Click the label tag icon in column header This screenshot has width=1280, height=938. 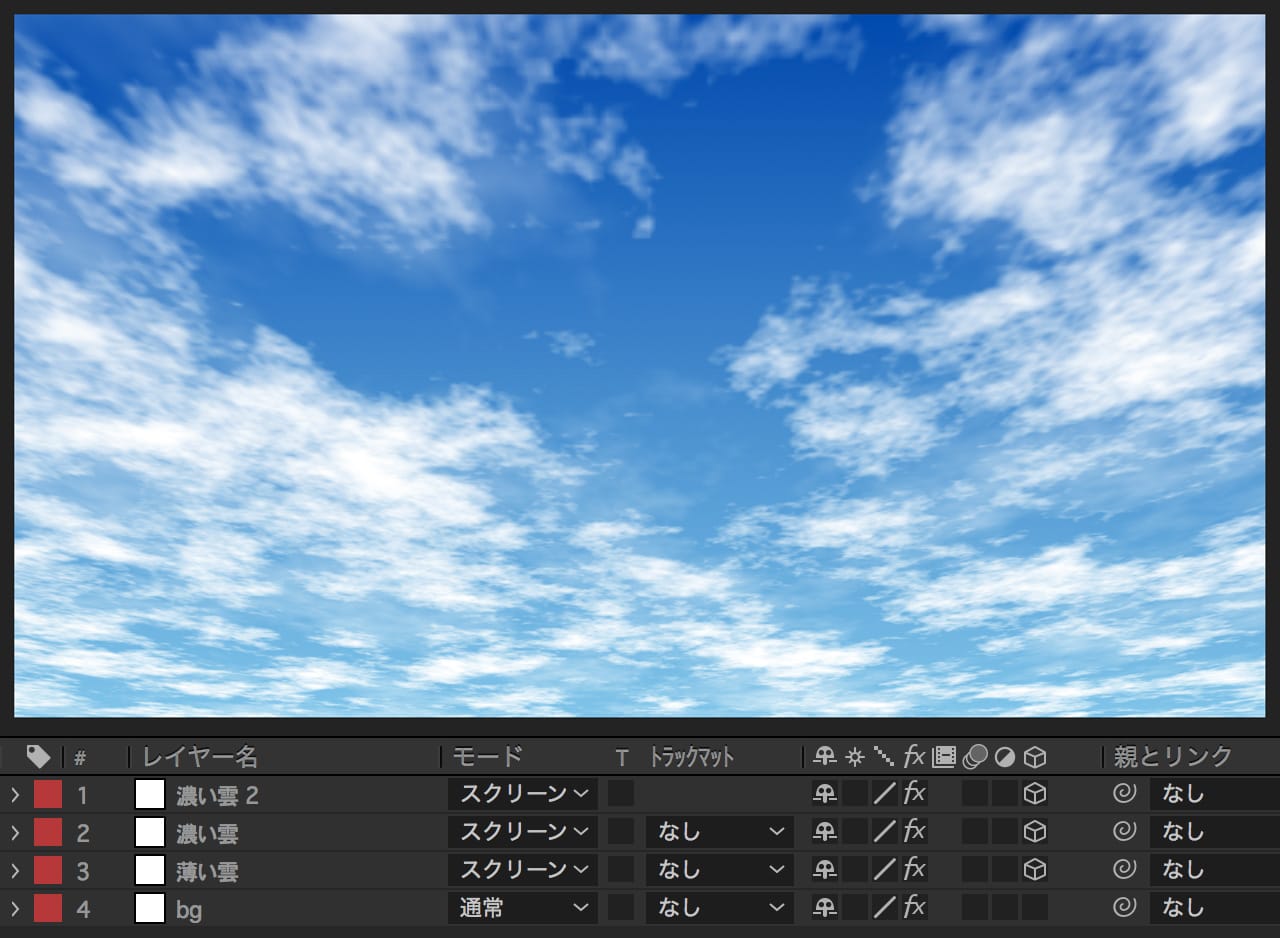tap(39, 757)
